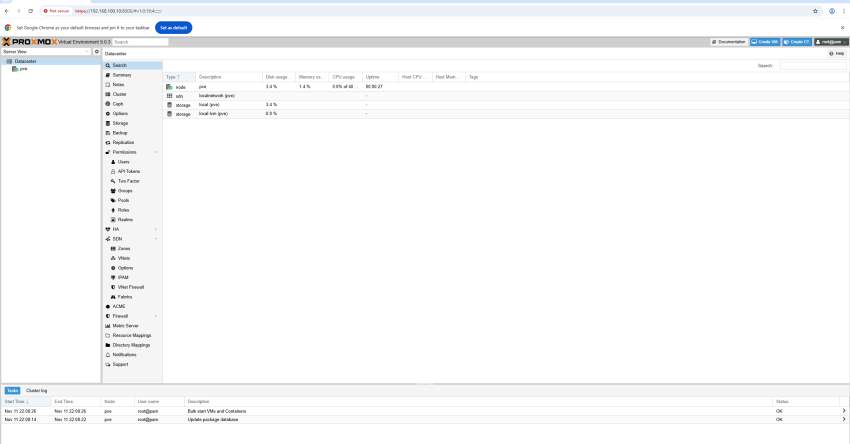This screenshot has width=850, height=444.
Task: Click the gear icon beside Options under Ceph
Action: [108, 114]
